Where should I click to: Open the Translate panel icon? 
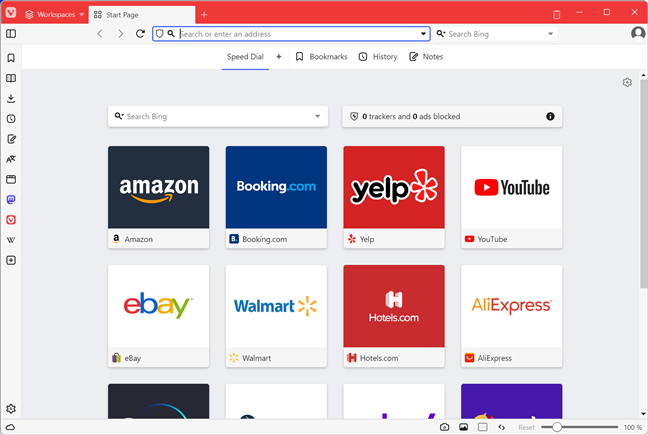pos(11,159)
